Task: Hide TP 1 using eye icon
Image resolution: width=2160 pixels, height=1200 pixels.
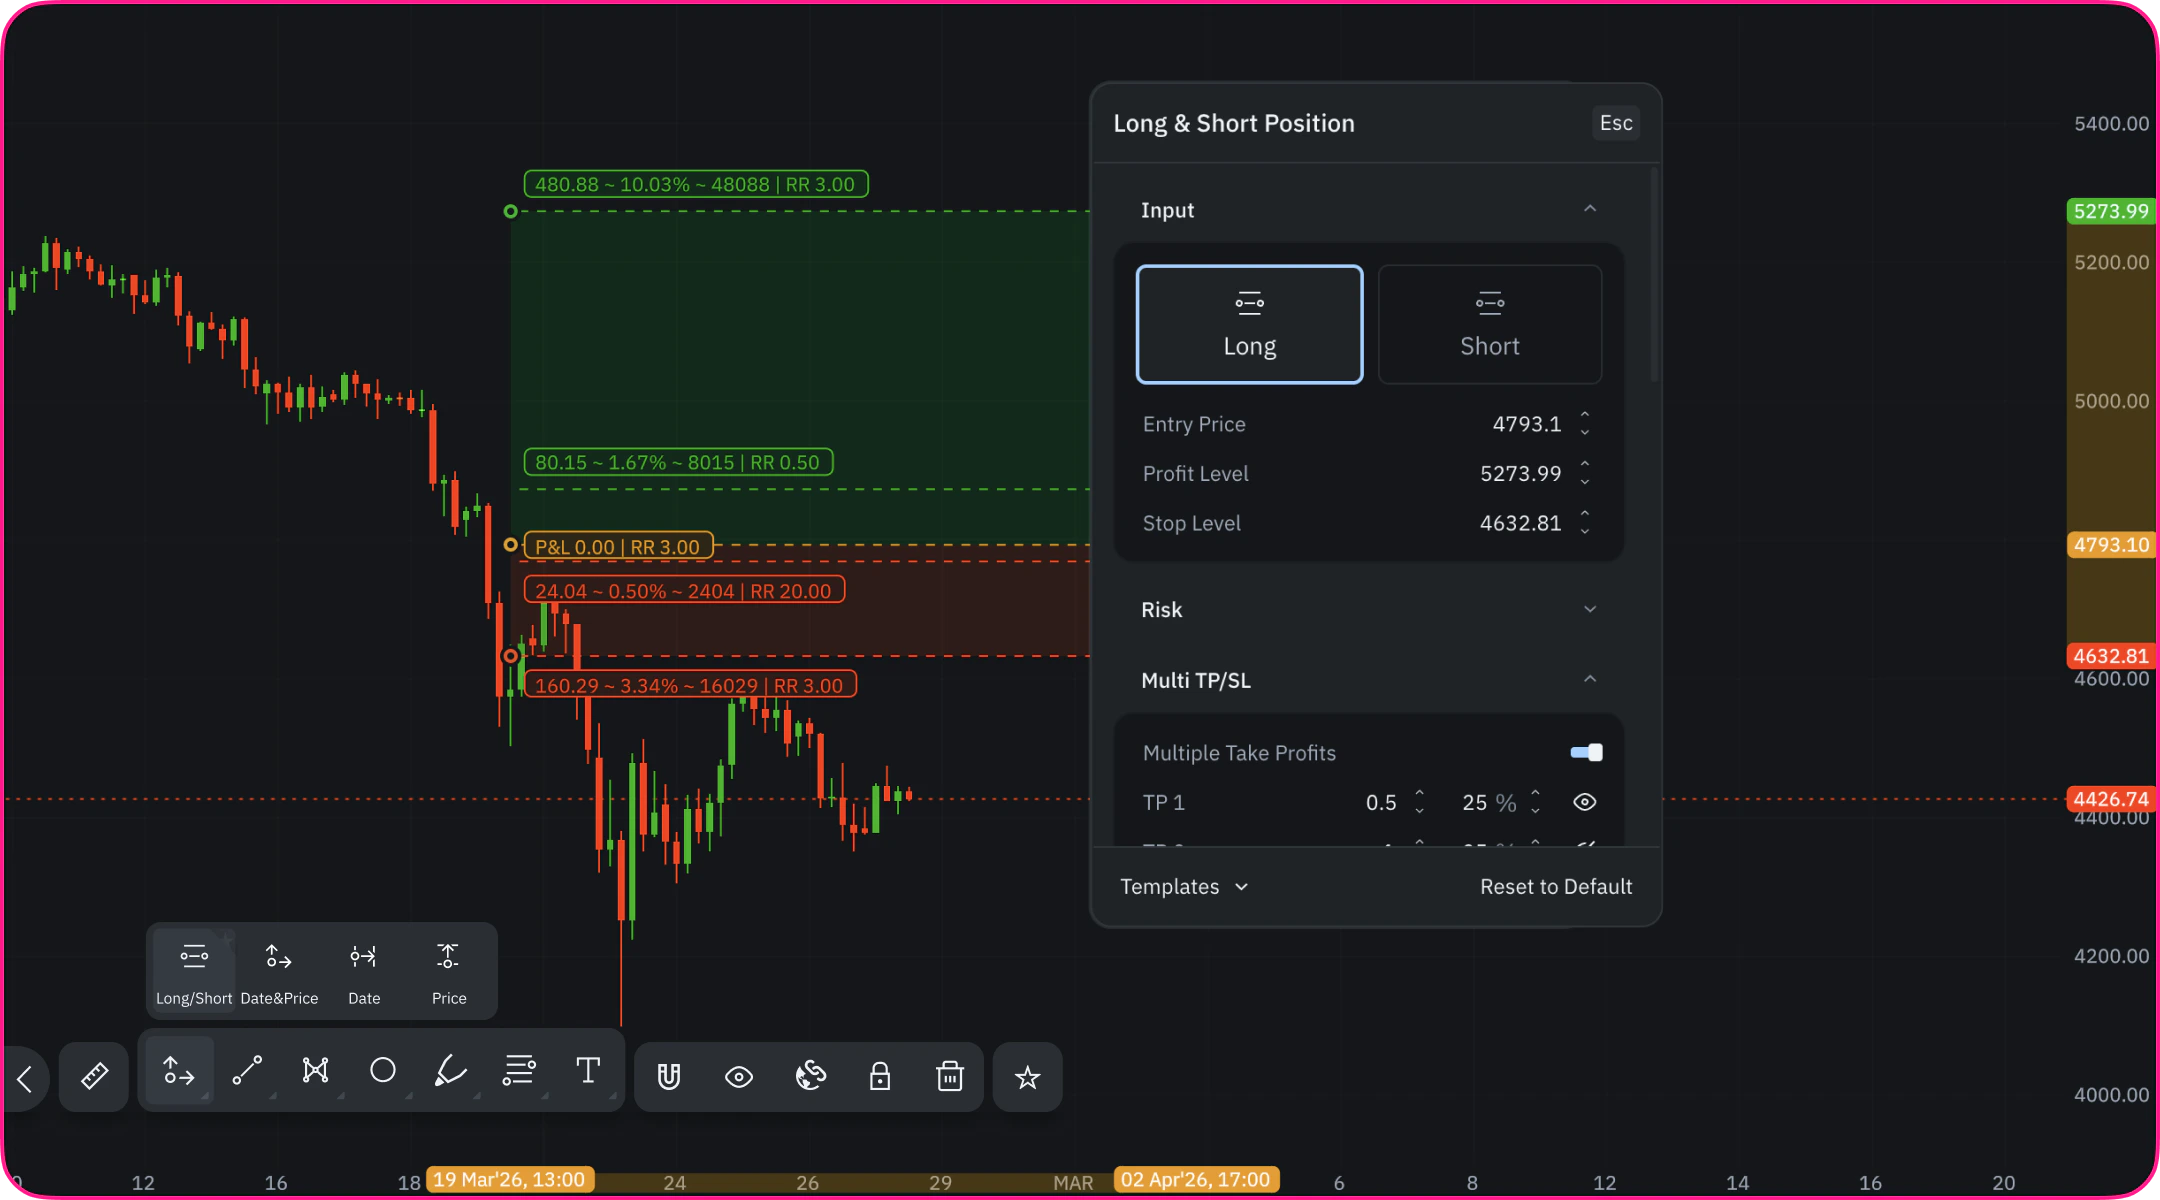Action: (x=1584, y=802)
